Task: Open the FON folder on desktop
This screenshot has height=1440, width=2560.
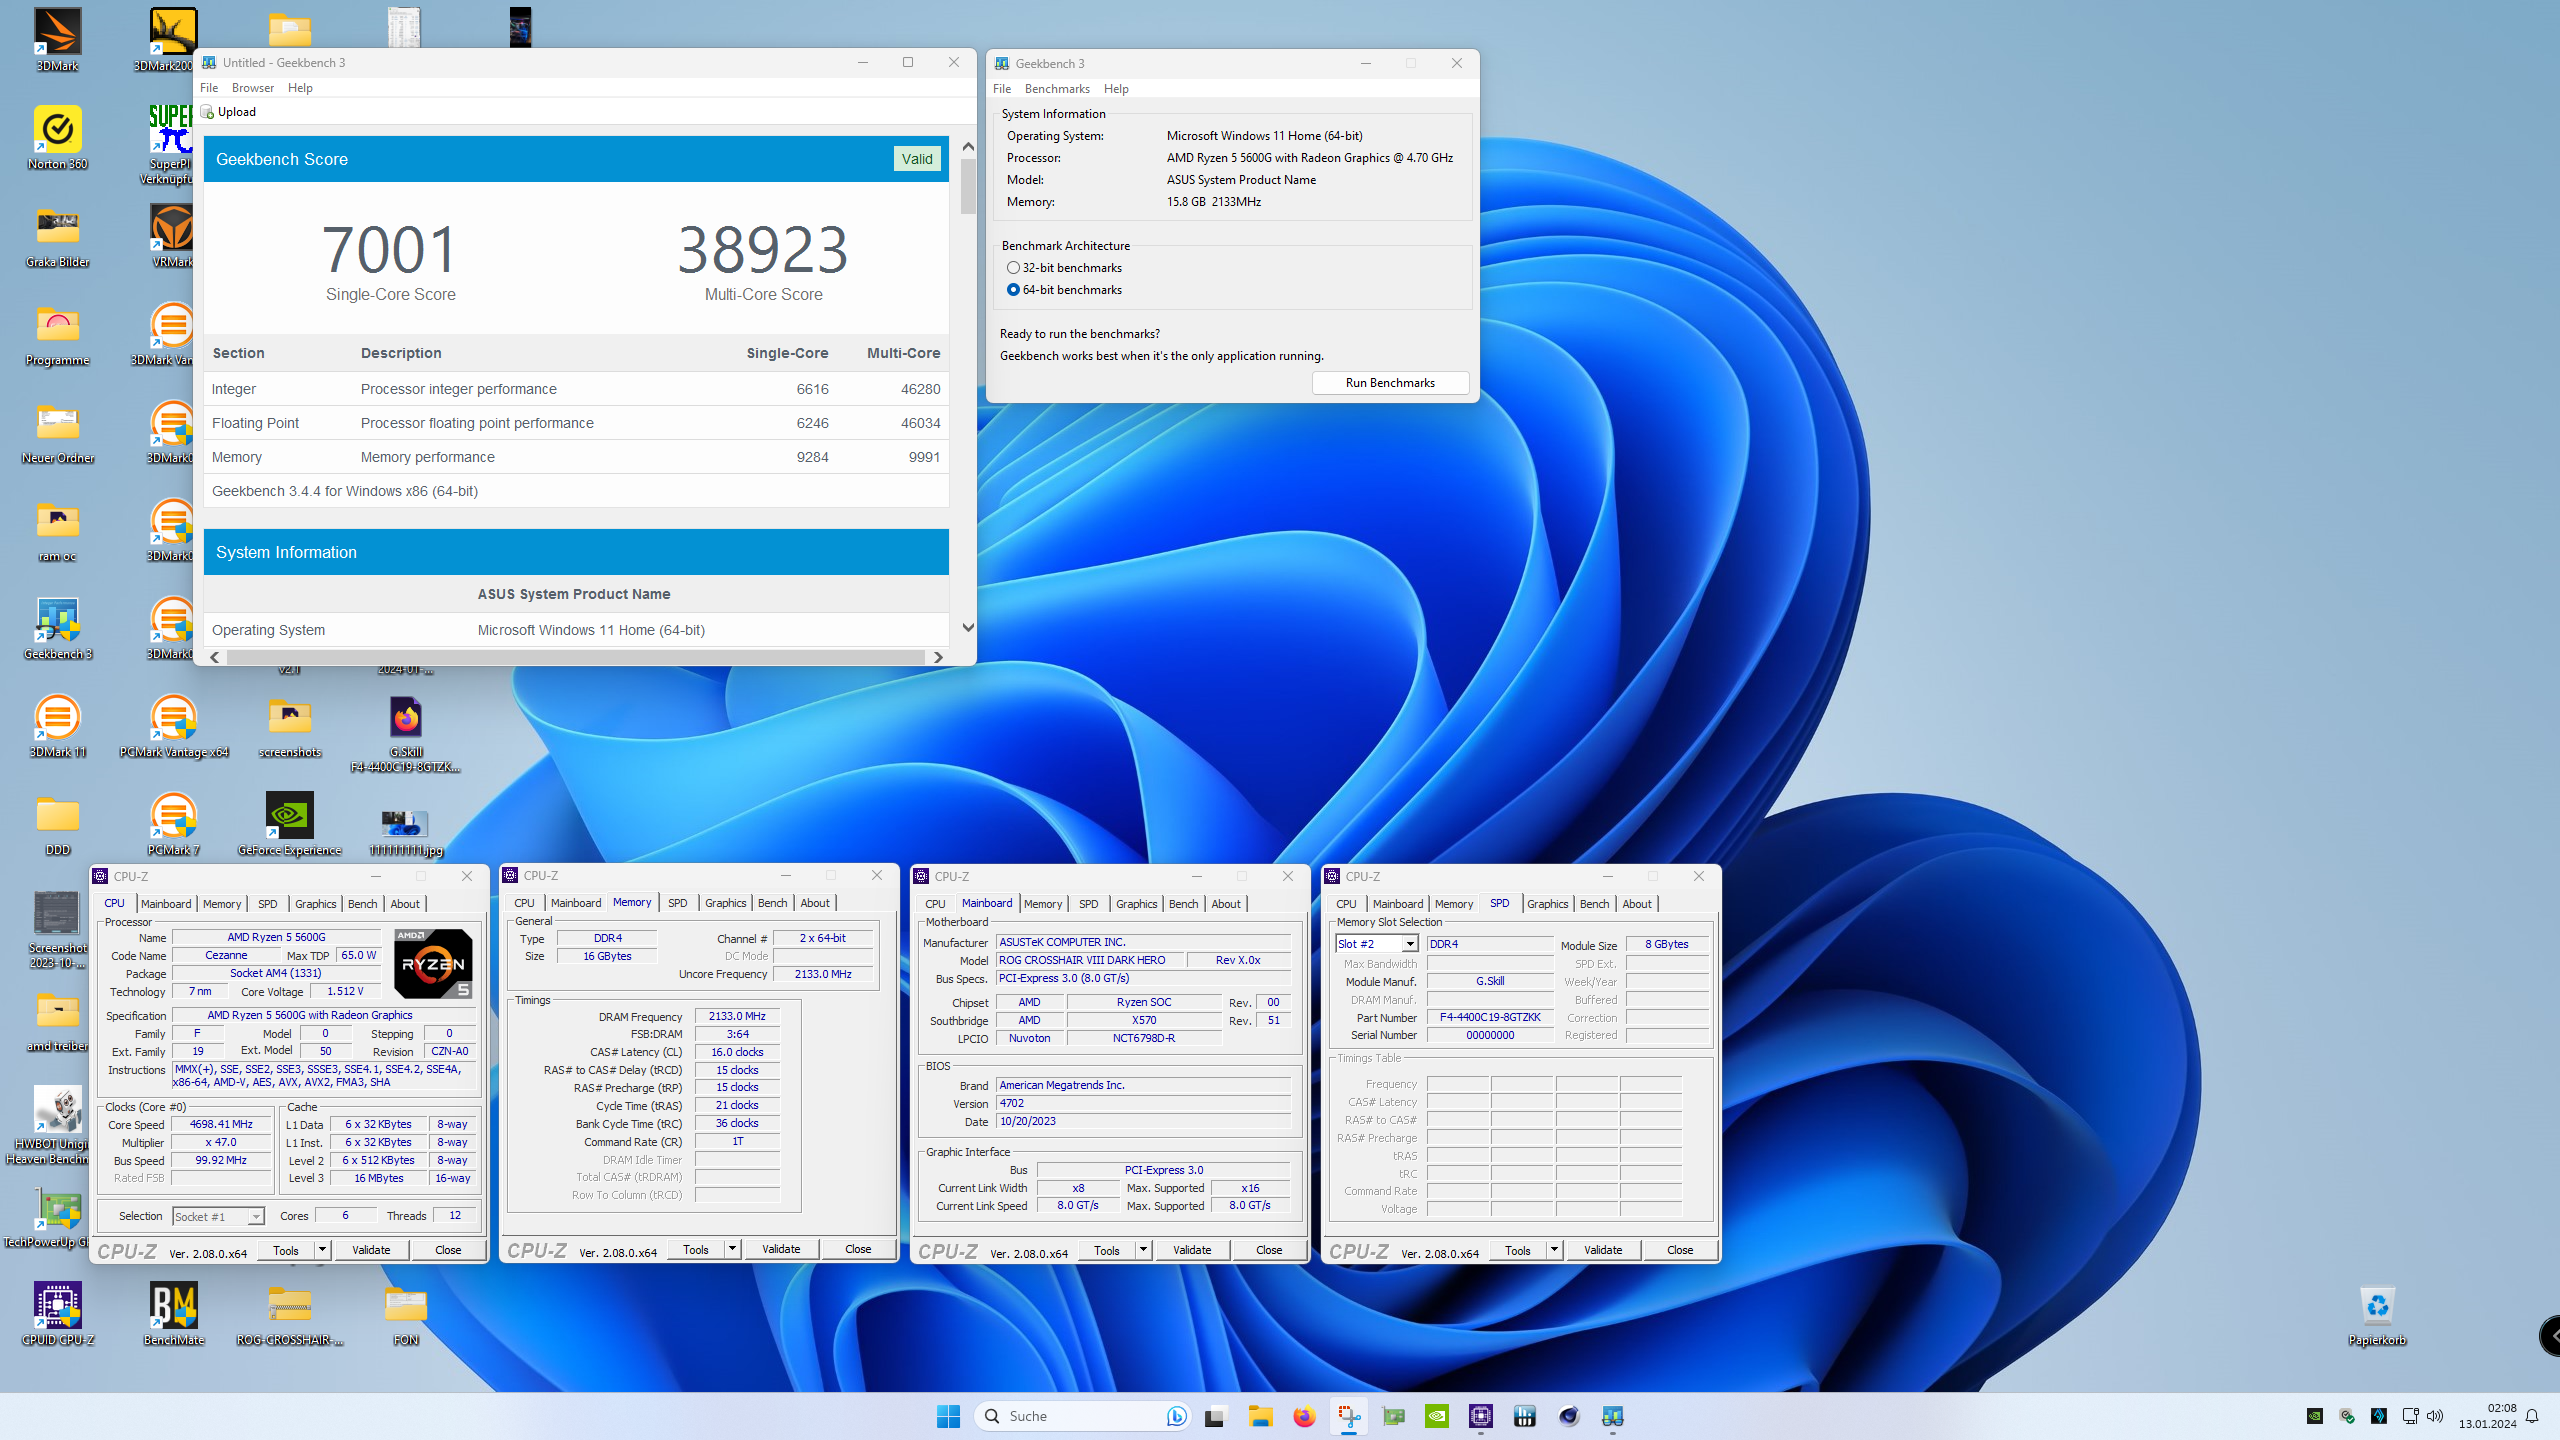Action: tap(405, 1314)
